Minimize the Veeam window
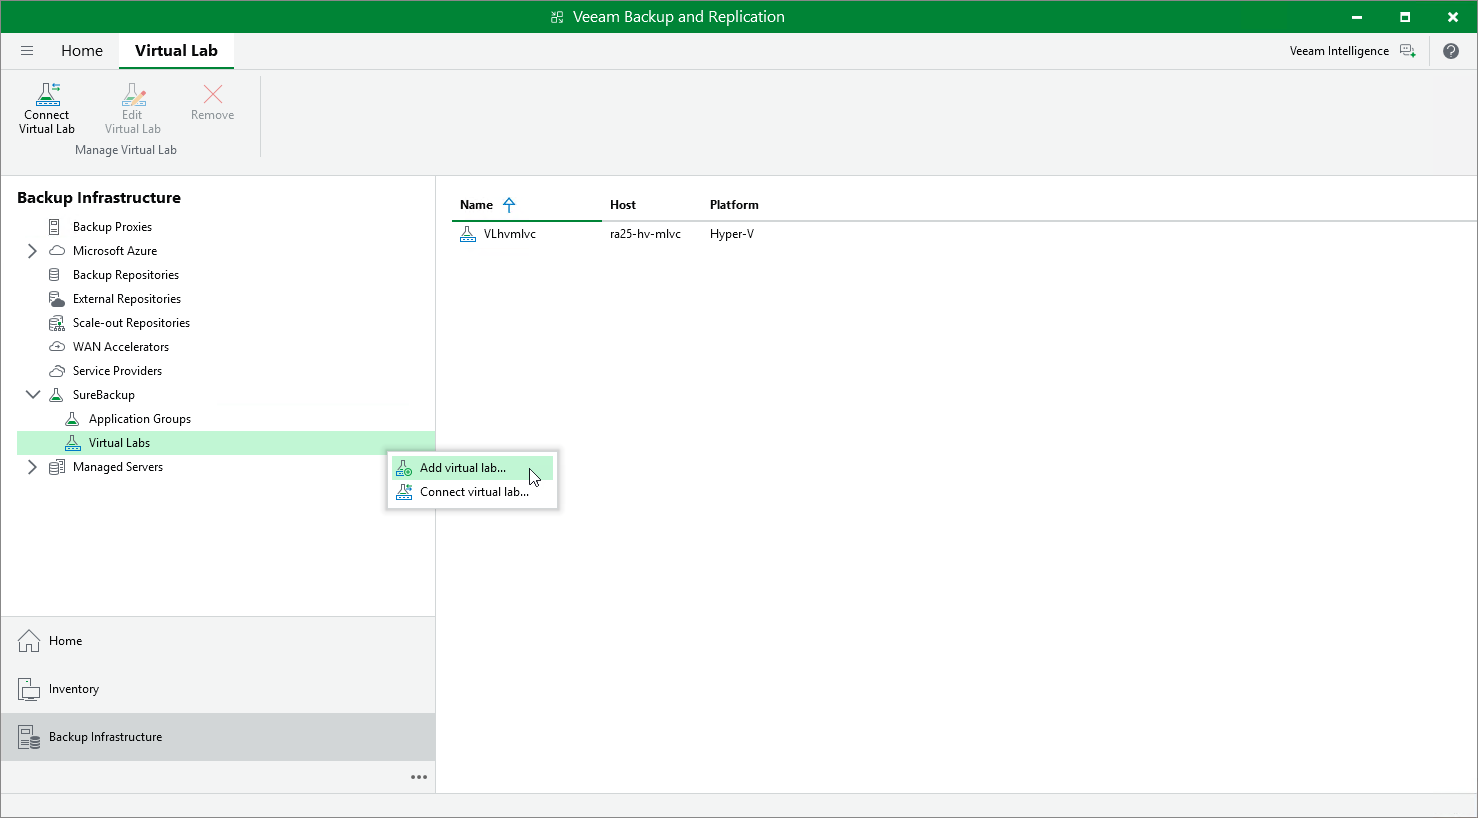The height and width of the screenshot is (818, 1478). [x=1357, y=17]
